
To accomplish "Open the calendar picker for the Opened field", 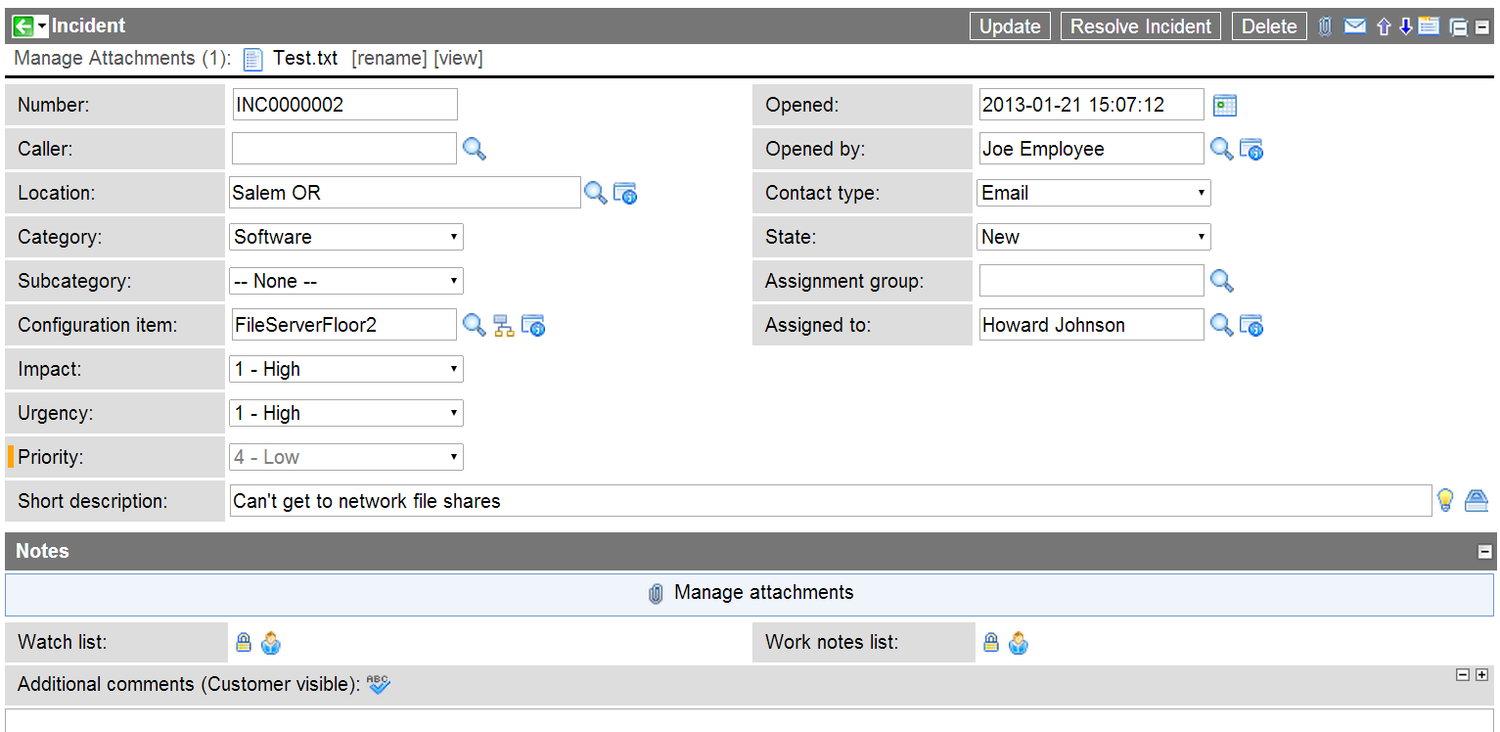I will (x=1224, y=104).
